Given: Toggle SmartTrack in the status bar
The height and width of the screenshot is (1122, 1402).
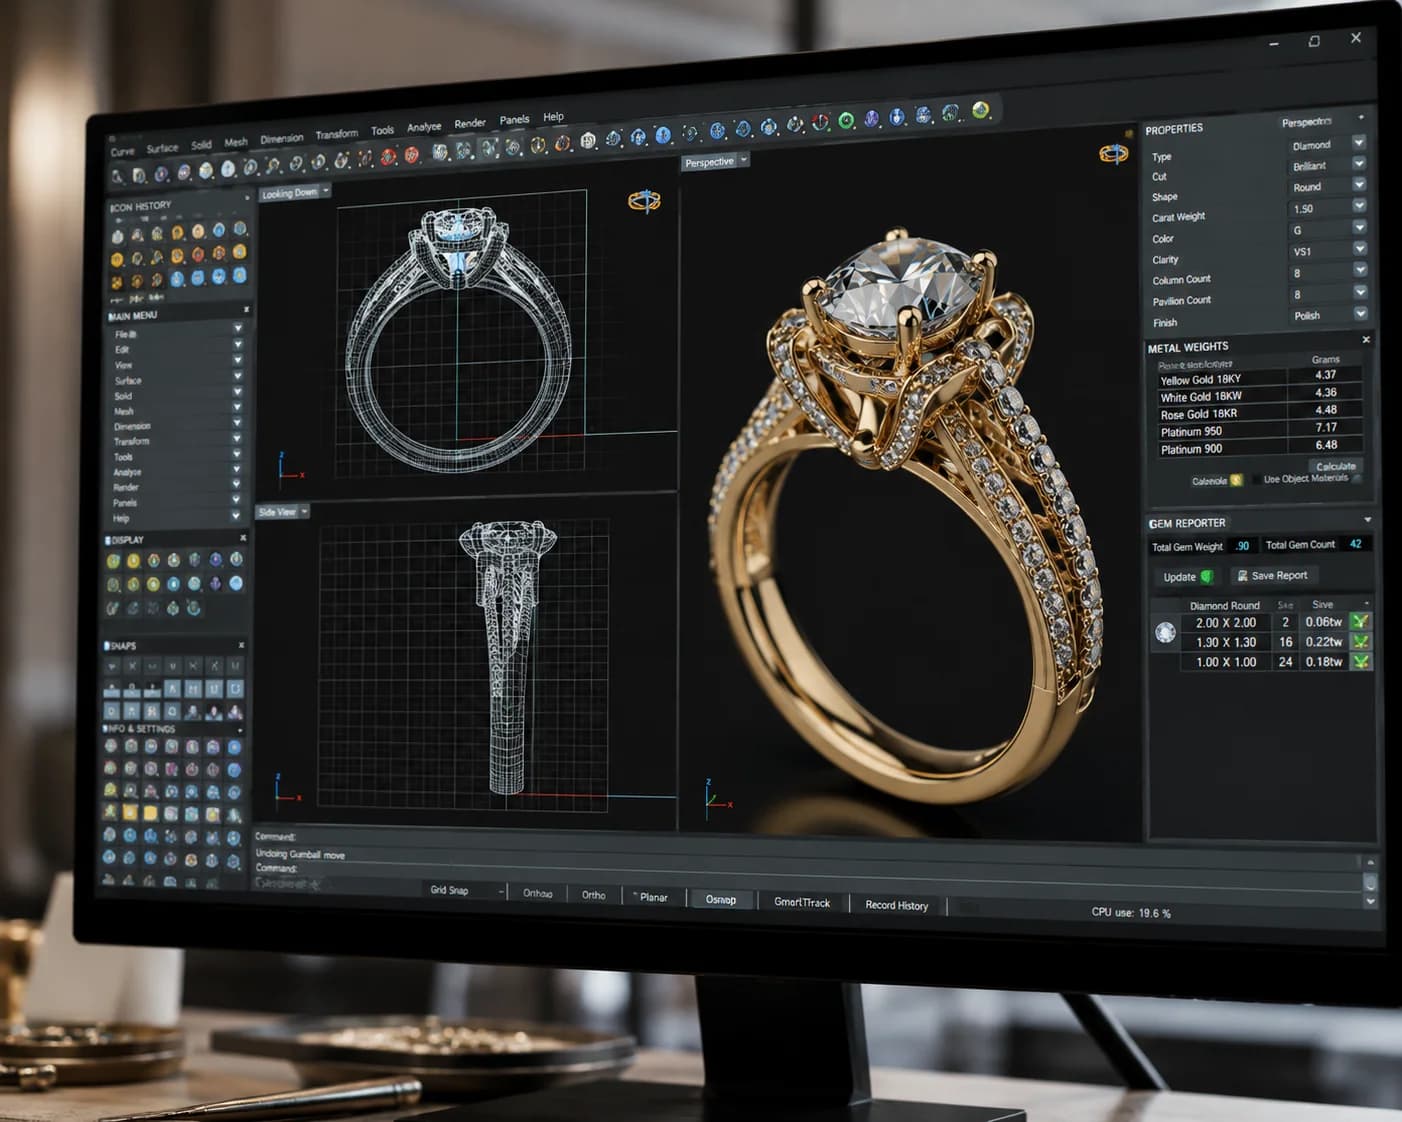Looking at the screenshot, I should click(801, 902).
